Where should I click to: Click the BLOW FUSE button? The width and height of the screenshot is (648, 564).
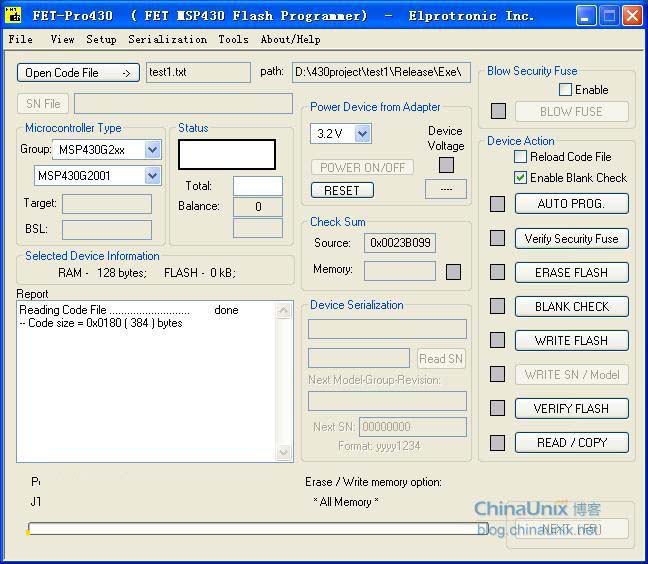572,111
